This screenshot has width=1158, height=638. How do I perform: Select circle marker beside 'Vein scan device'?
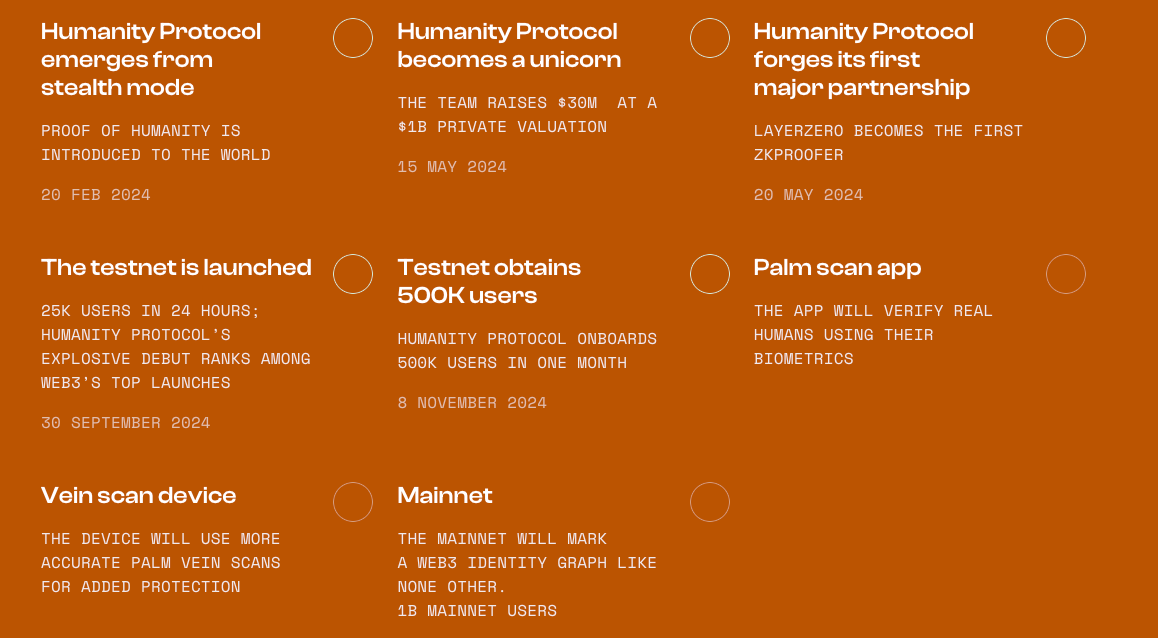click(x=353, y=502)
